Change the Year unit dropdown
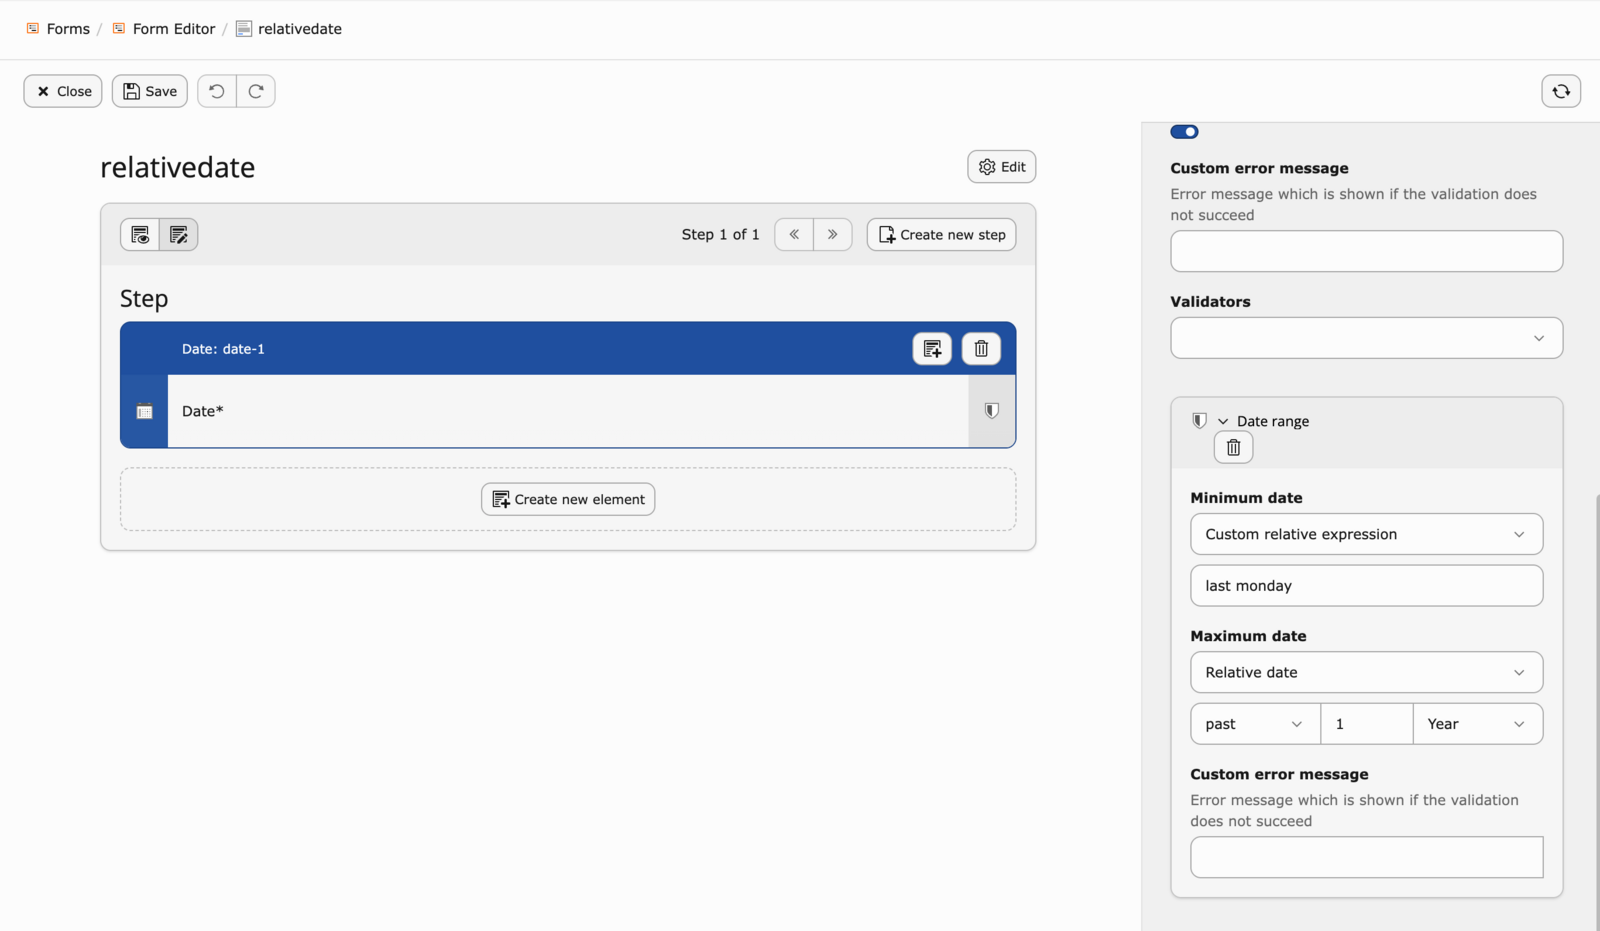Viewport: 1600px width, 931px height. (1476, 724)
